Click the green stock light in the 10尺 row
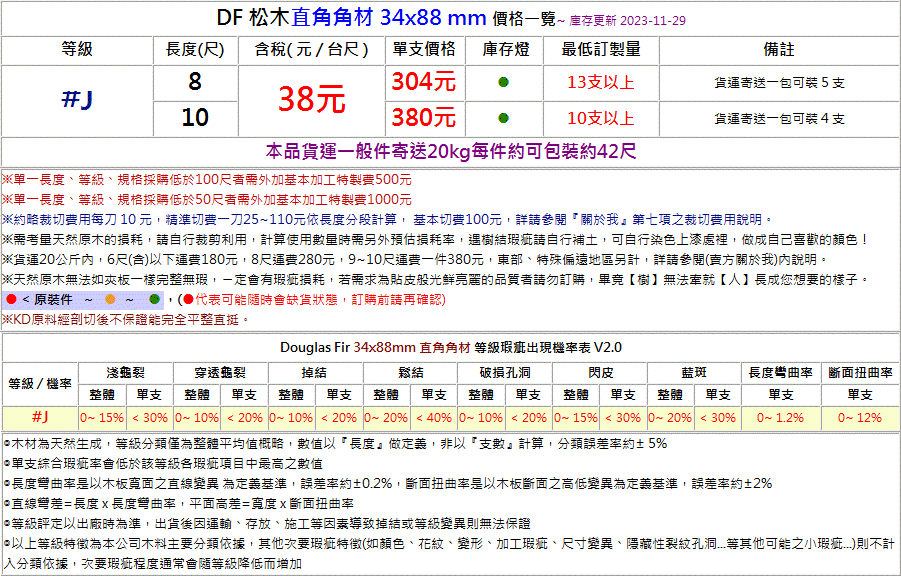901x576 pixels. pos(503,118)
